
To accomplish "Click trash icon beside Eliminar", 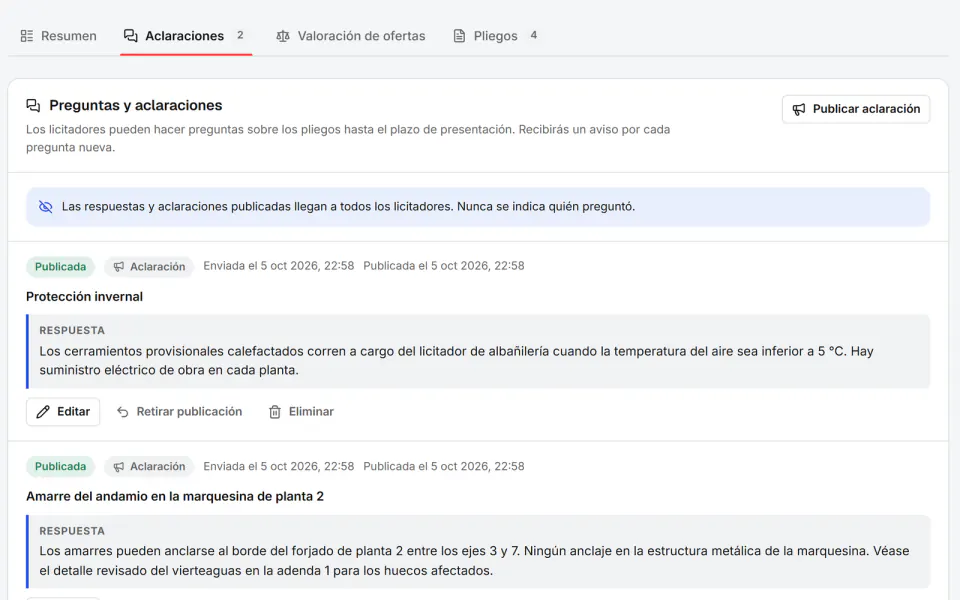I will (x=275, y=412).
